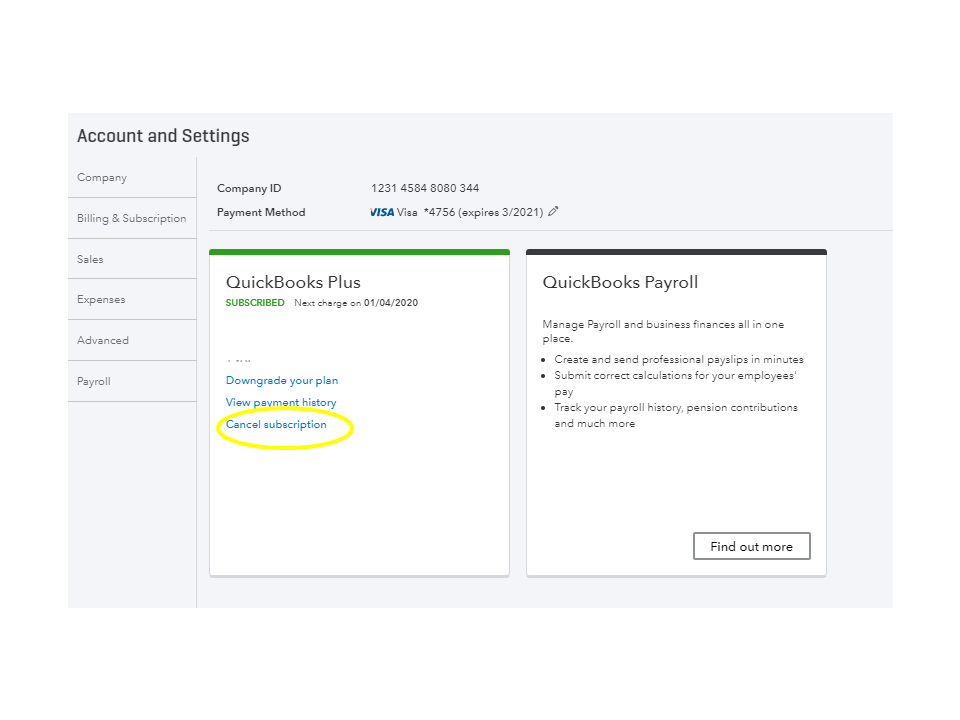Click the Company ID number value
The image size is (960, 720).
[425, 188]
